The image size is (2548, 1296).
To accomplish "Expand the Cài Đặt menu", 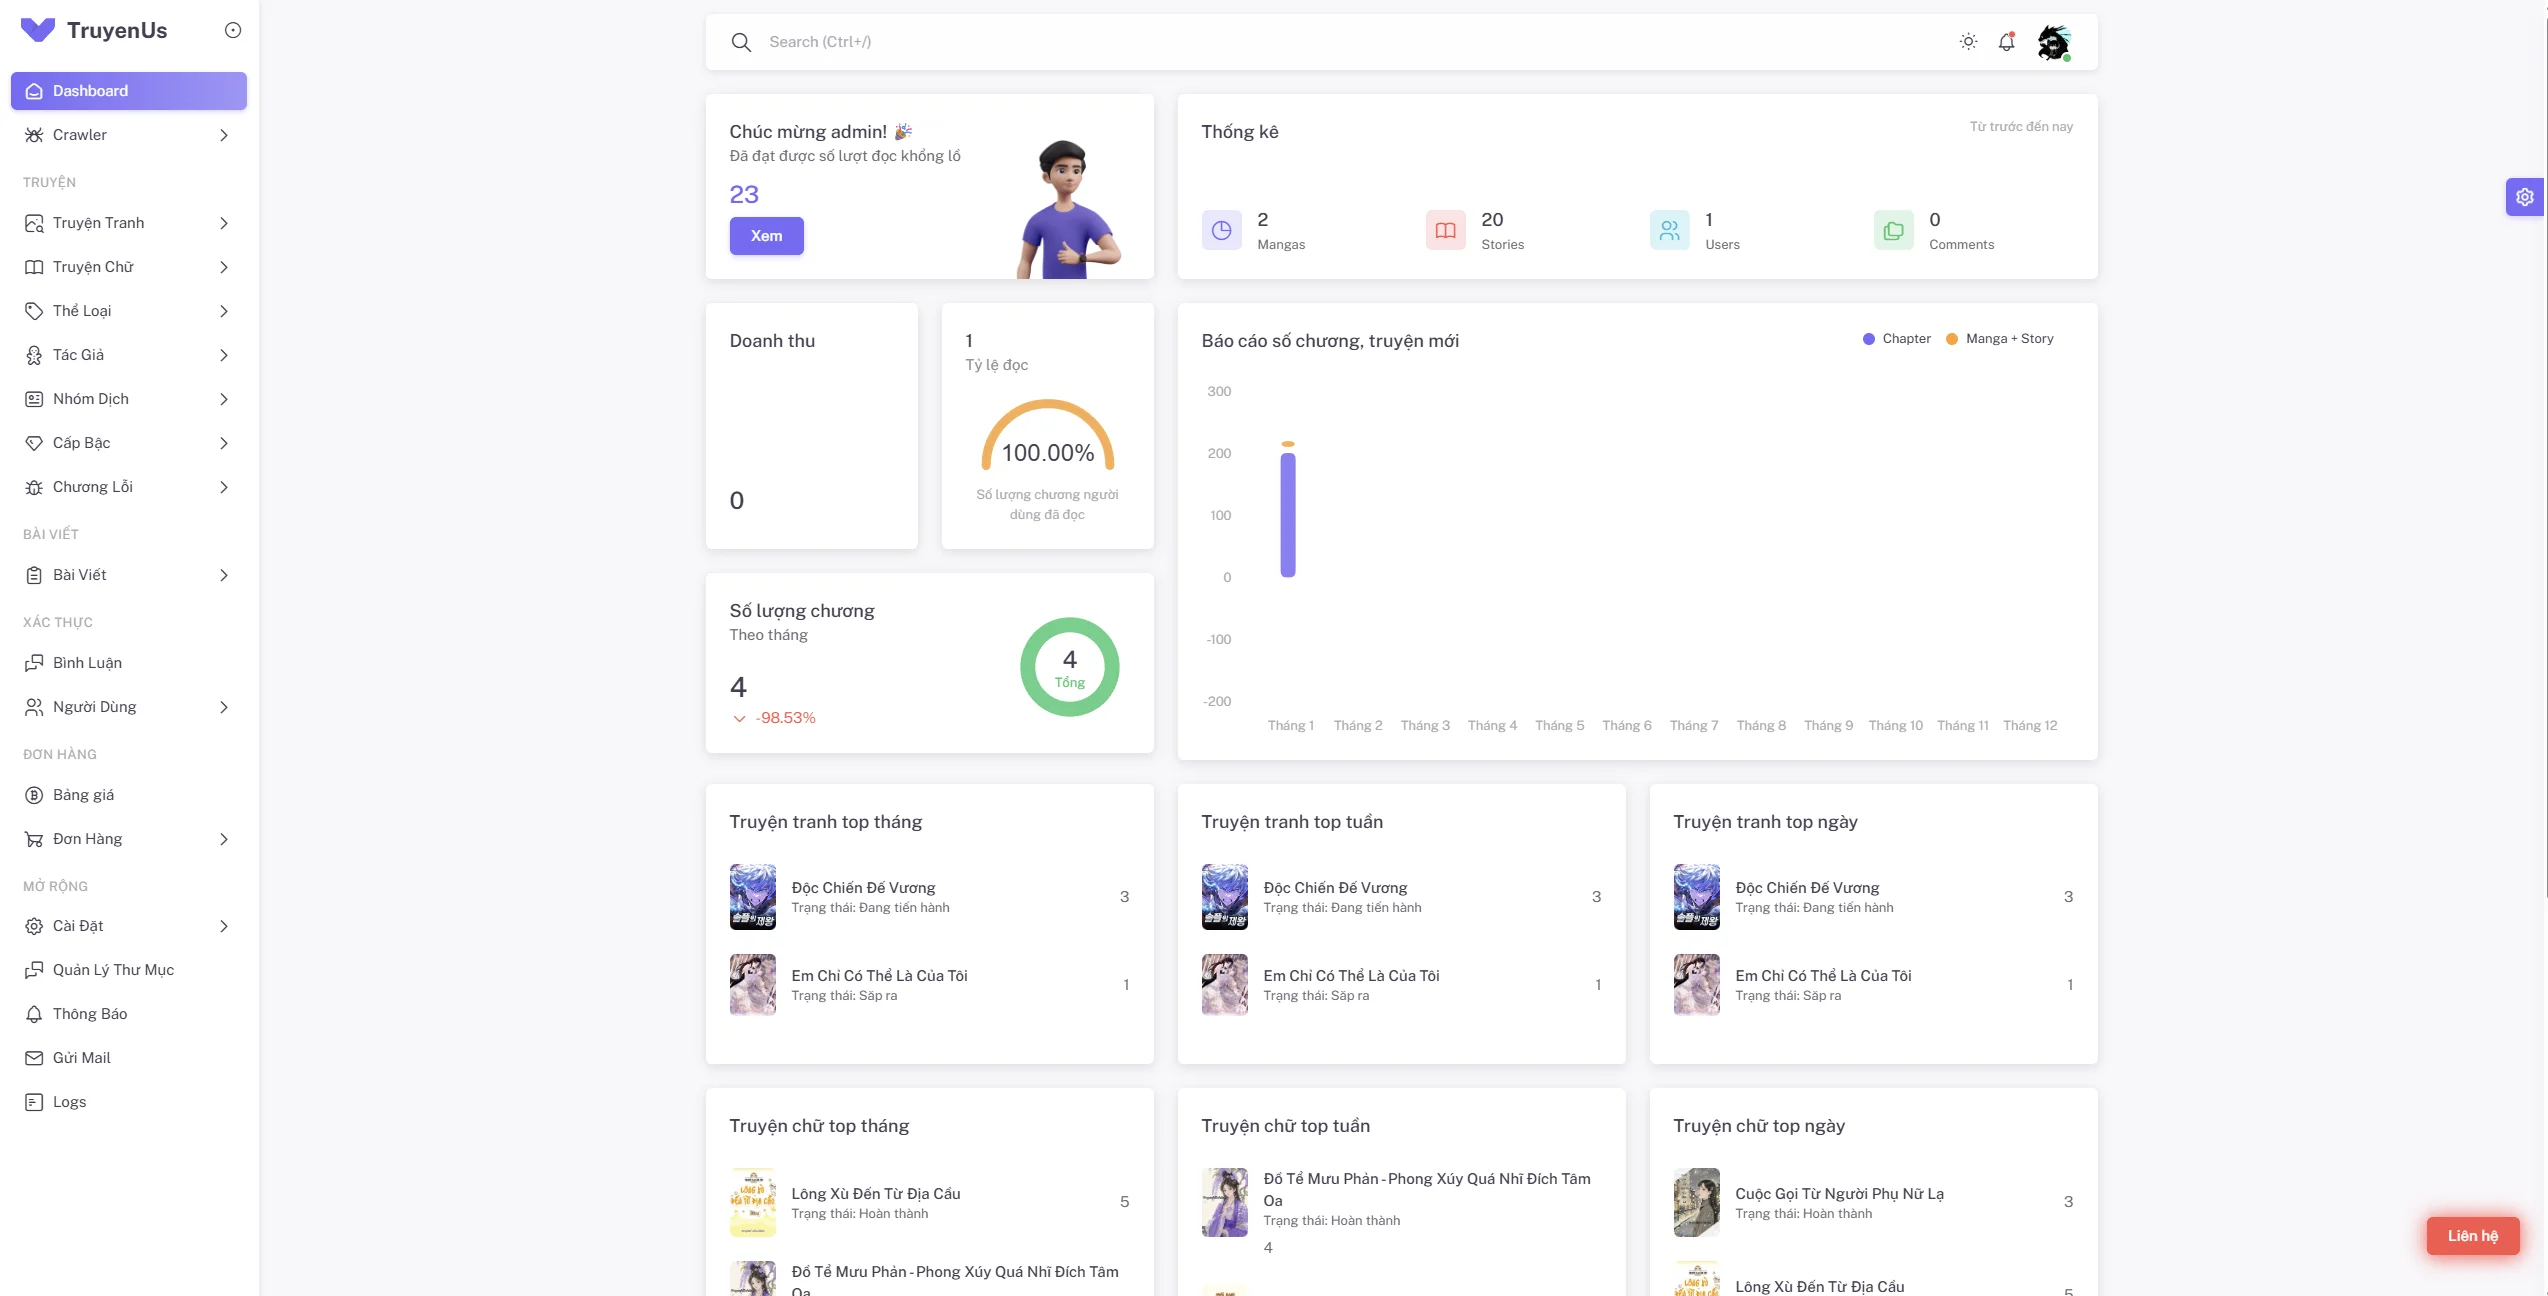I will [128, 926].
